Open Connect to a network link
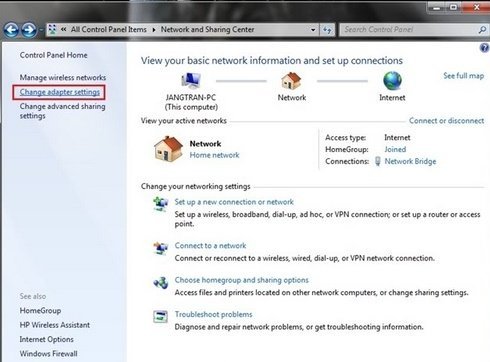Screen dimensions: 490x362 tap(210, 246)
